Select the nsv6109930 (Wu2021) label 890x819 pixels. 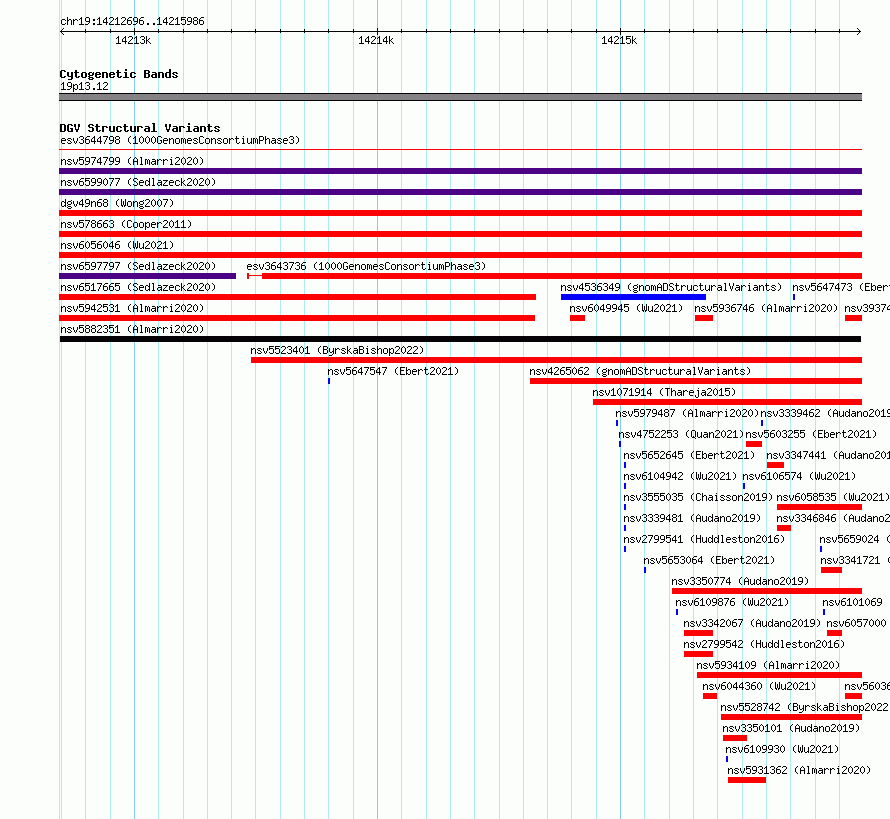[x=782, y=749]
